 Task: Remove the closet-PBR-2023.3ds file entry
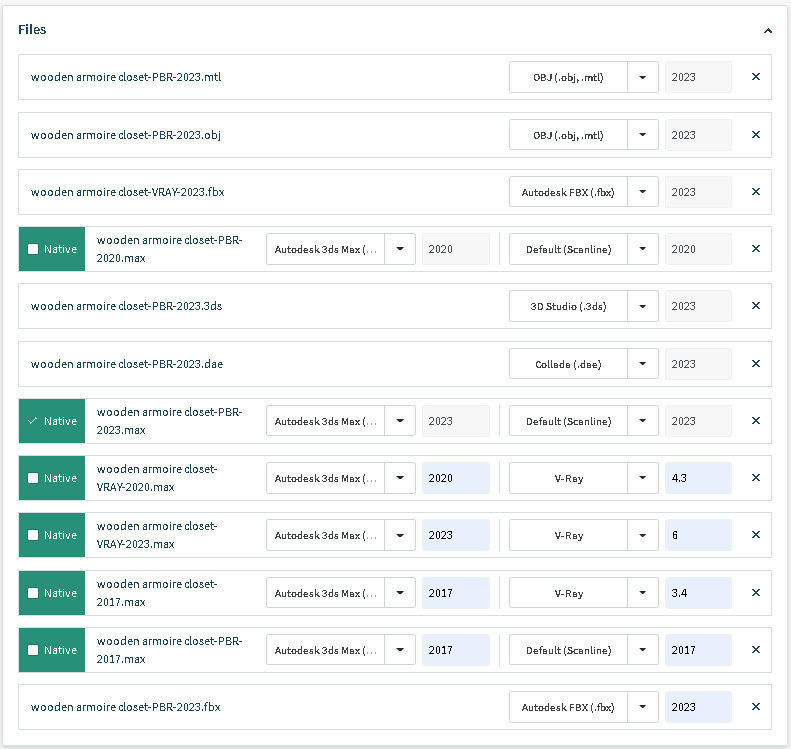point(755,306)
